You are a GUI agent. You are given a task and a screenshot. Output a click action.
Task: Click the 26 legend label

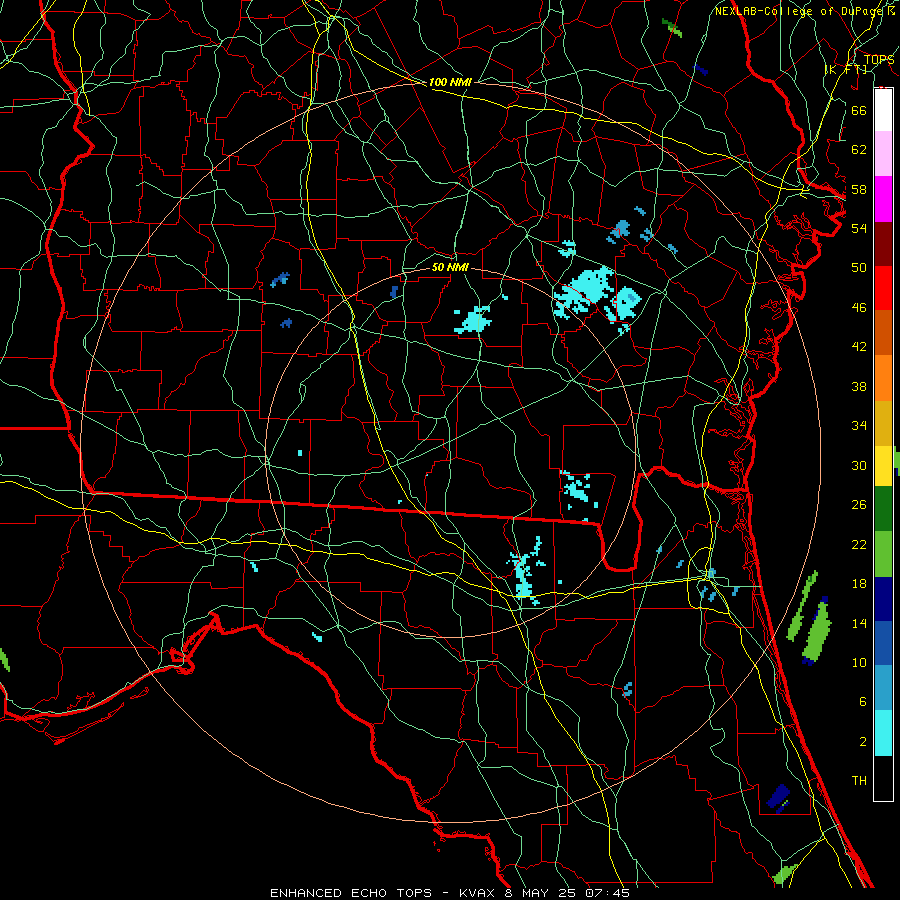859,505
